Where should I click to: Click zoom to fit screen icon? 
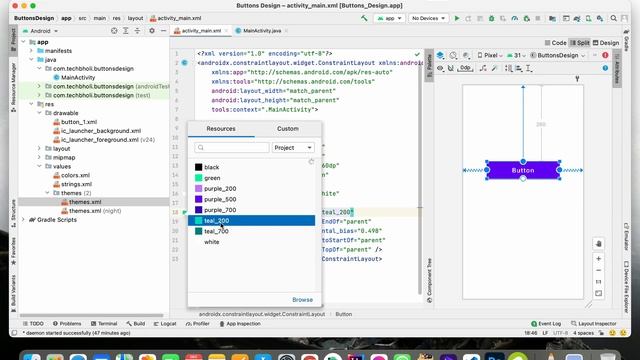598,293
